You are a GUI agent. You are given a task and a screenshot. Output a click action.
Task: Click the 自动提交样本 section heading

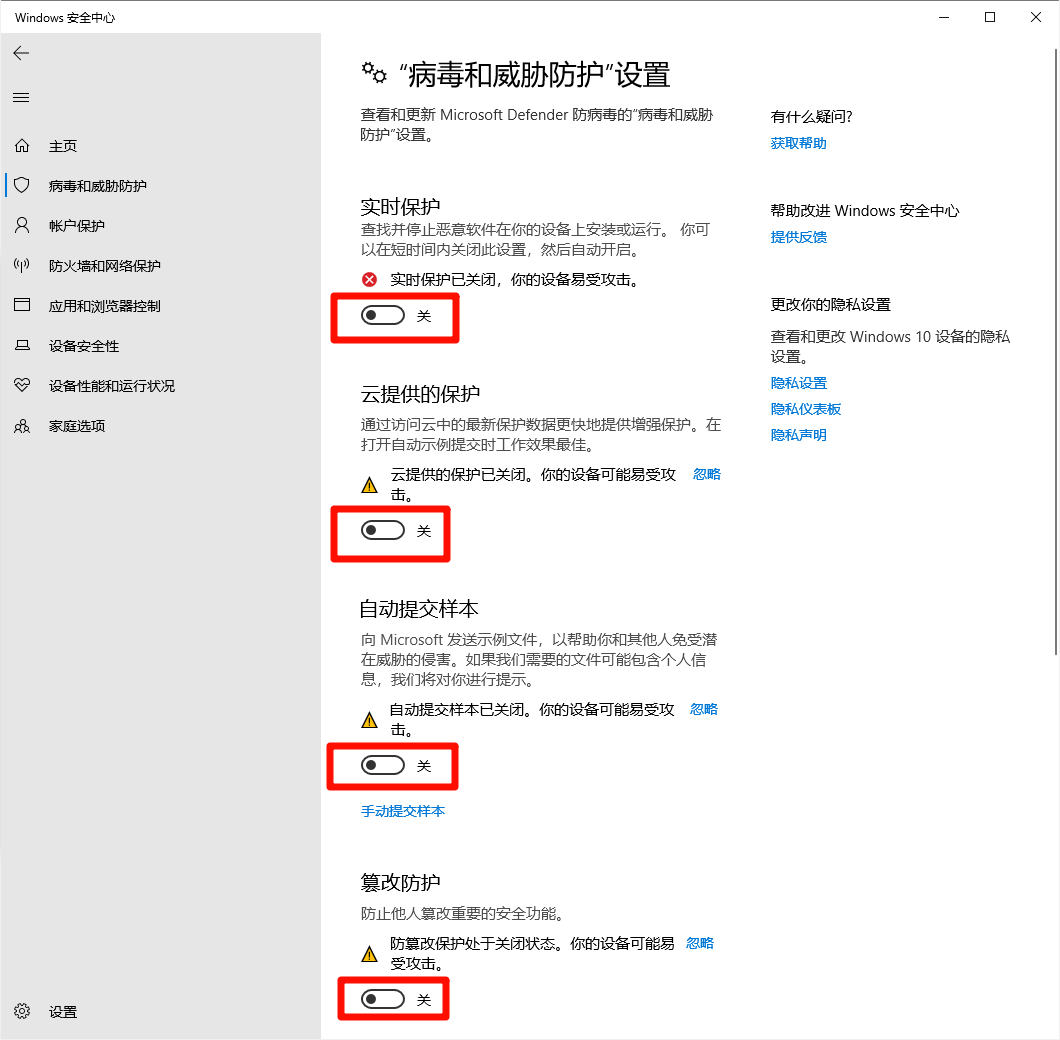pyautogui.click(x=419, y=609)
